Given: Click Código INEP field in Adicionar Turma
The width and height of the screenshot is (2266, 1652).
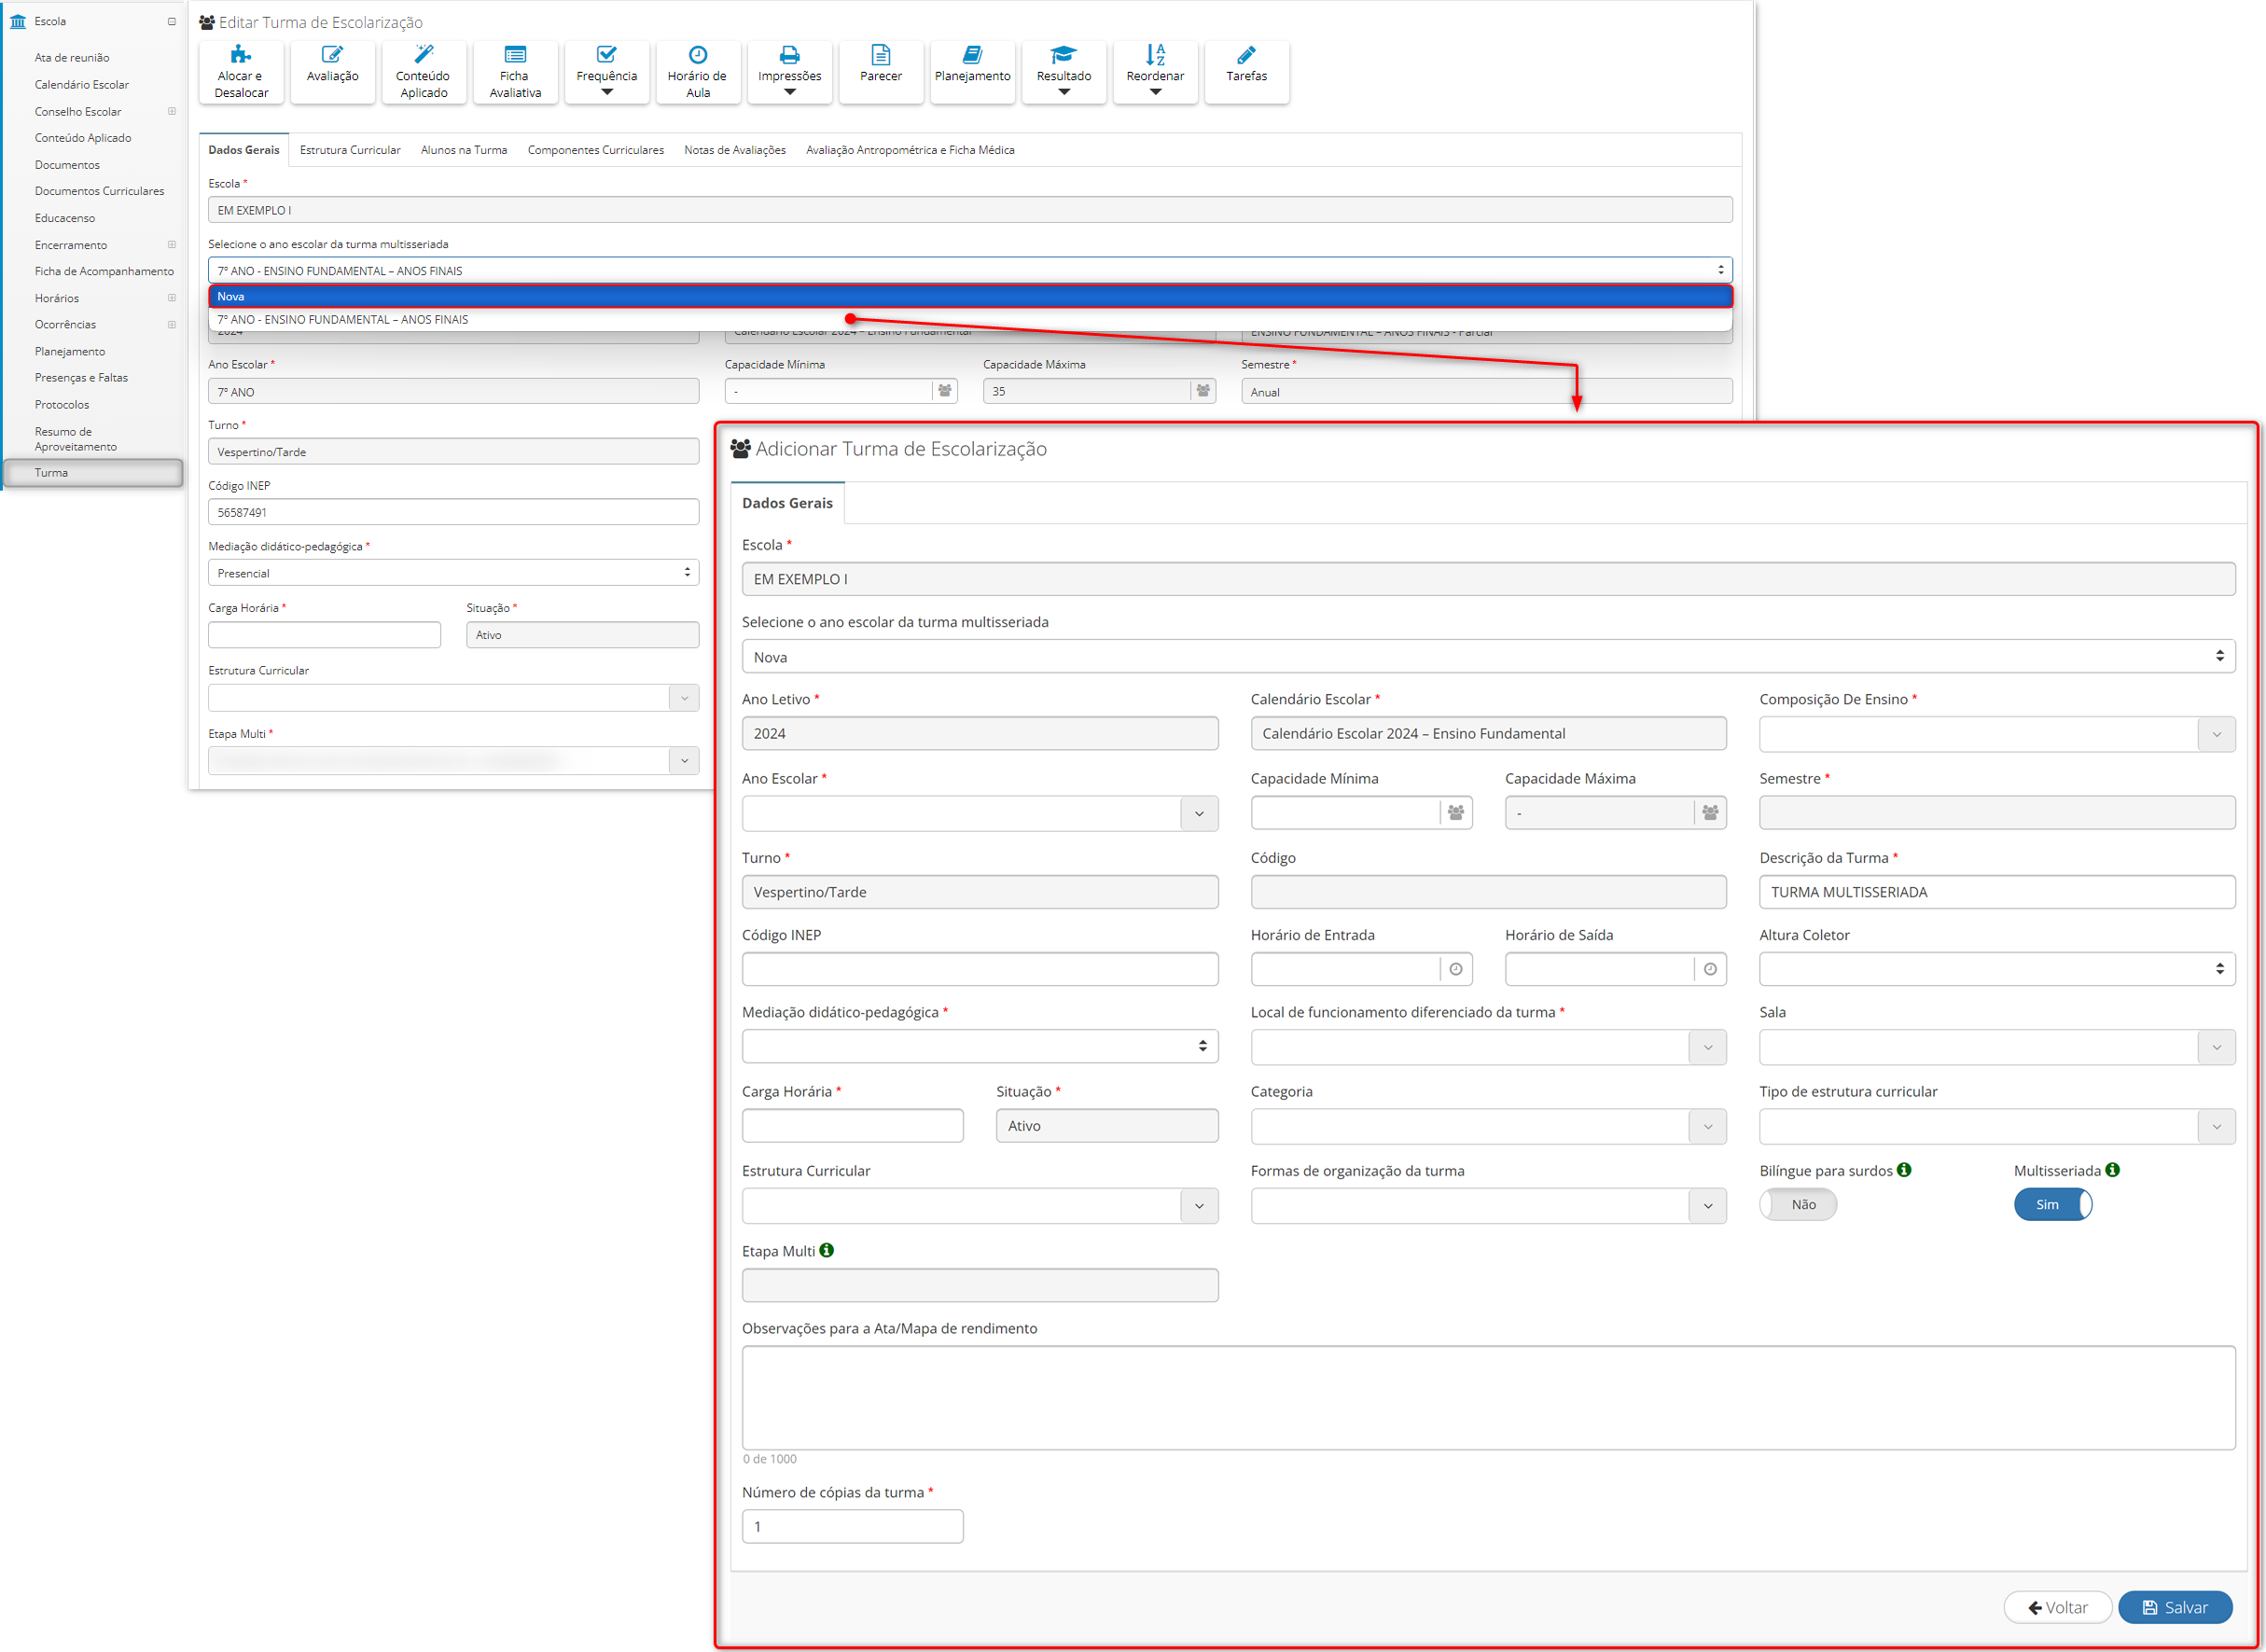Looking at the screenshot, I should [x=980, y=969].
